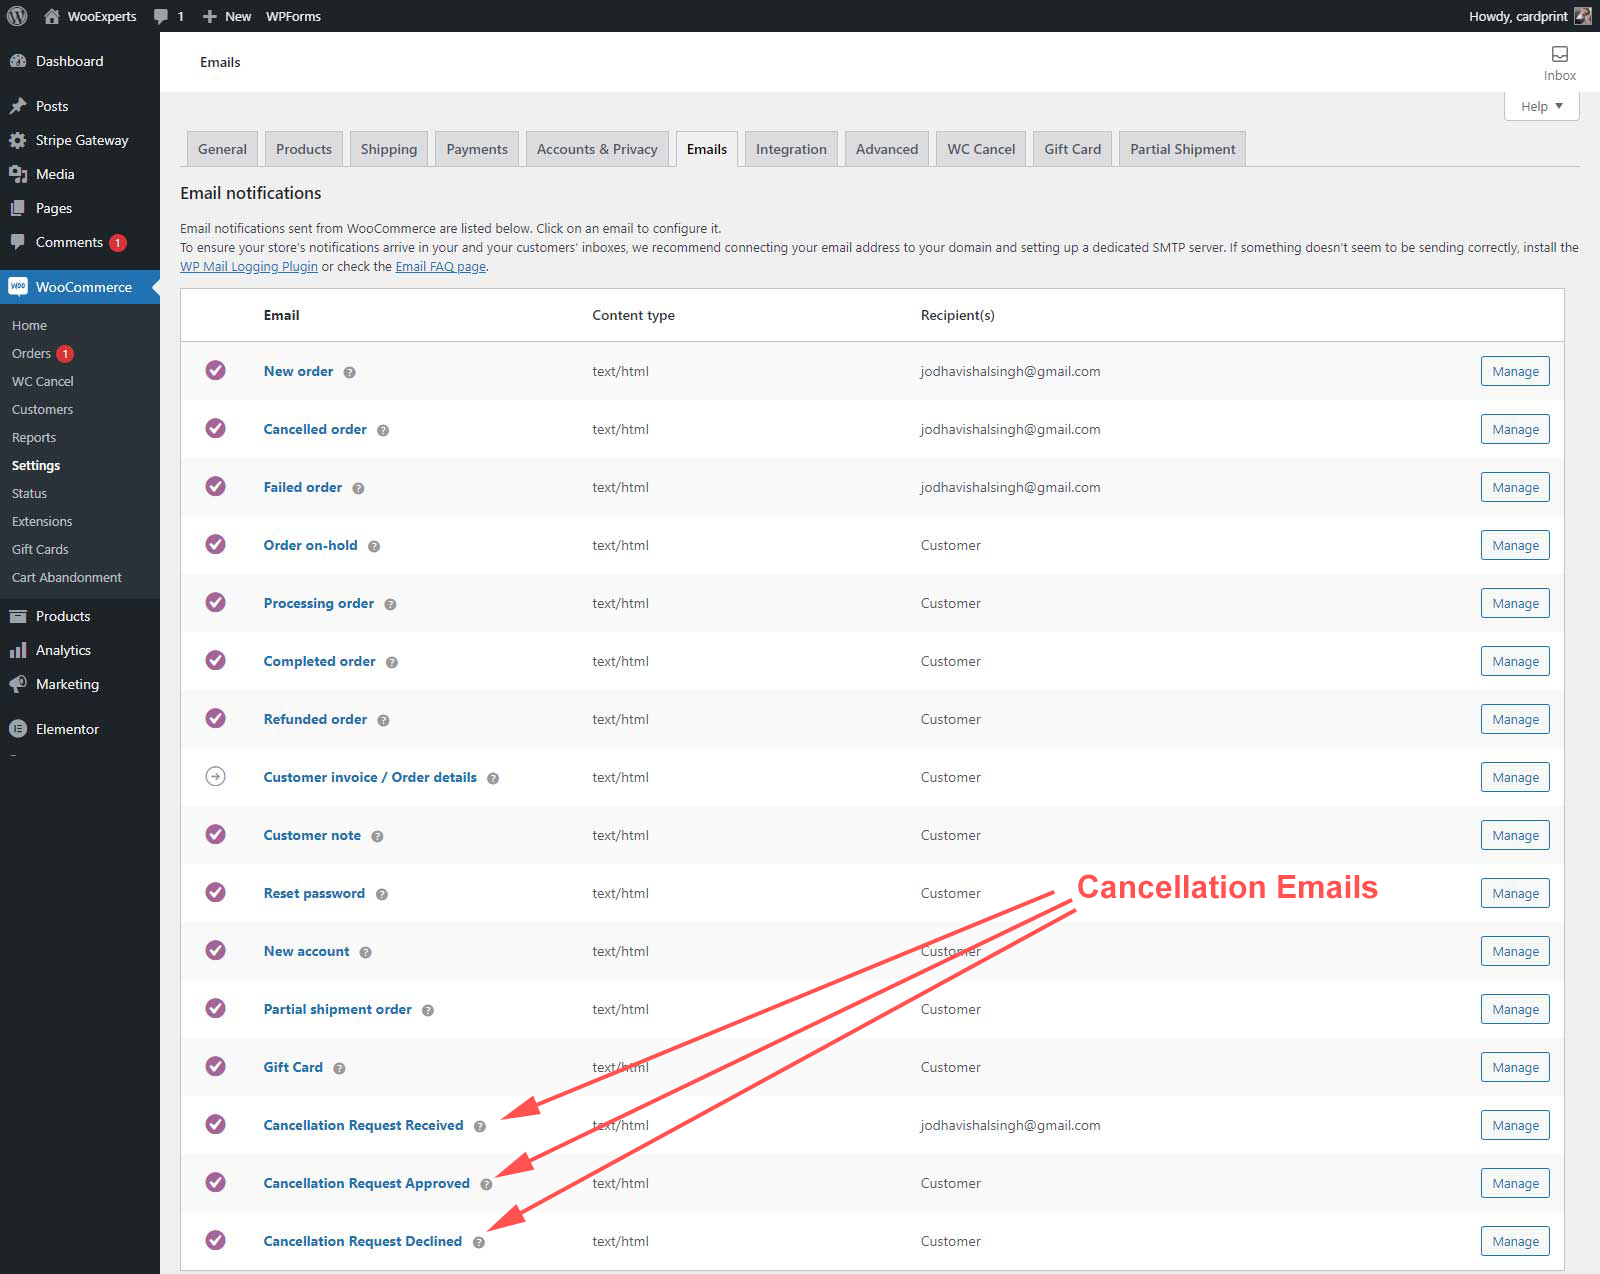Toggle enabled status for Cancelled order email

pyautogui.click(x=215, y=428)
